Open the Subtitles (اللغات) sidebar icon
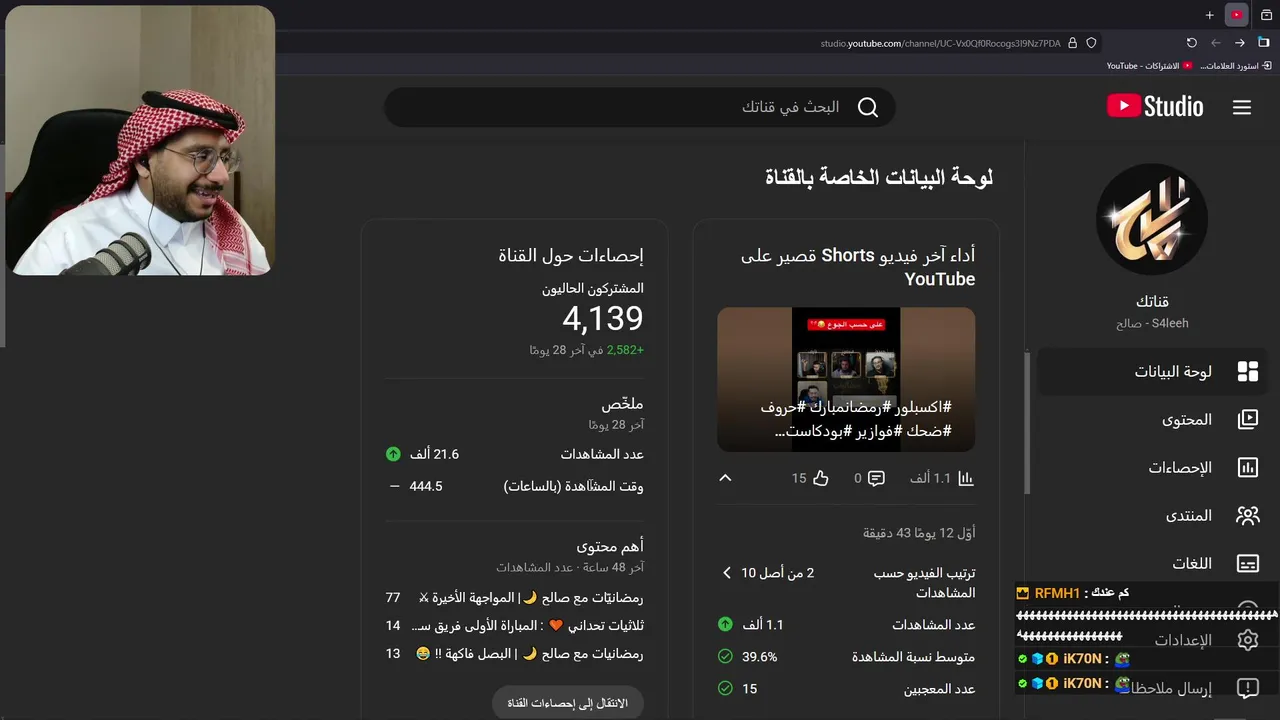This screenshot has width=1280, height=720. click(x=1248, y=564)
